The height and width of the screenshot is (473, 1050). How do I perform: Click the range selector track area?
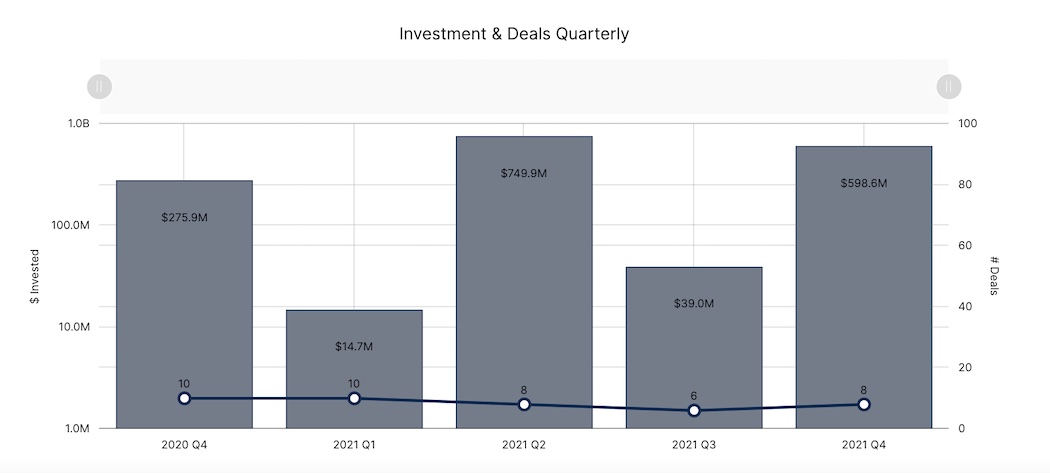[x=523, y=86]
